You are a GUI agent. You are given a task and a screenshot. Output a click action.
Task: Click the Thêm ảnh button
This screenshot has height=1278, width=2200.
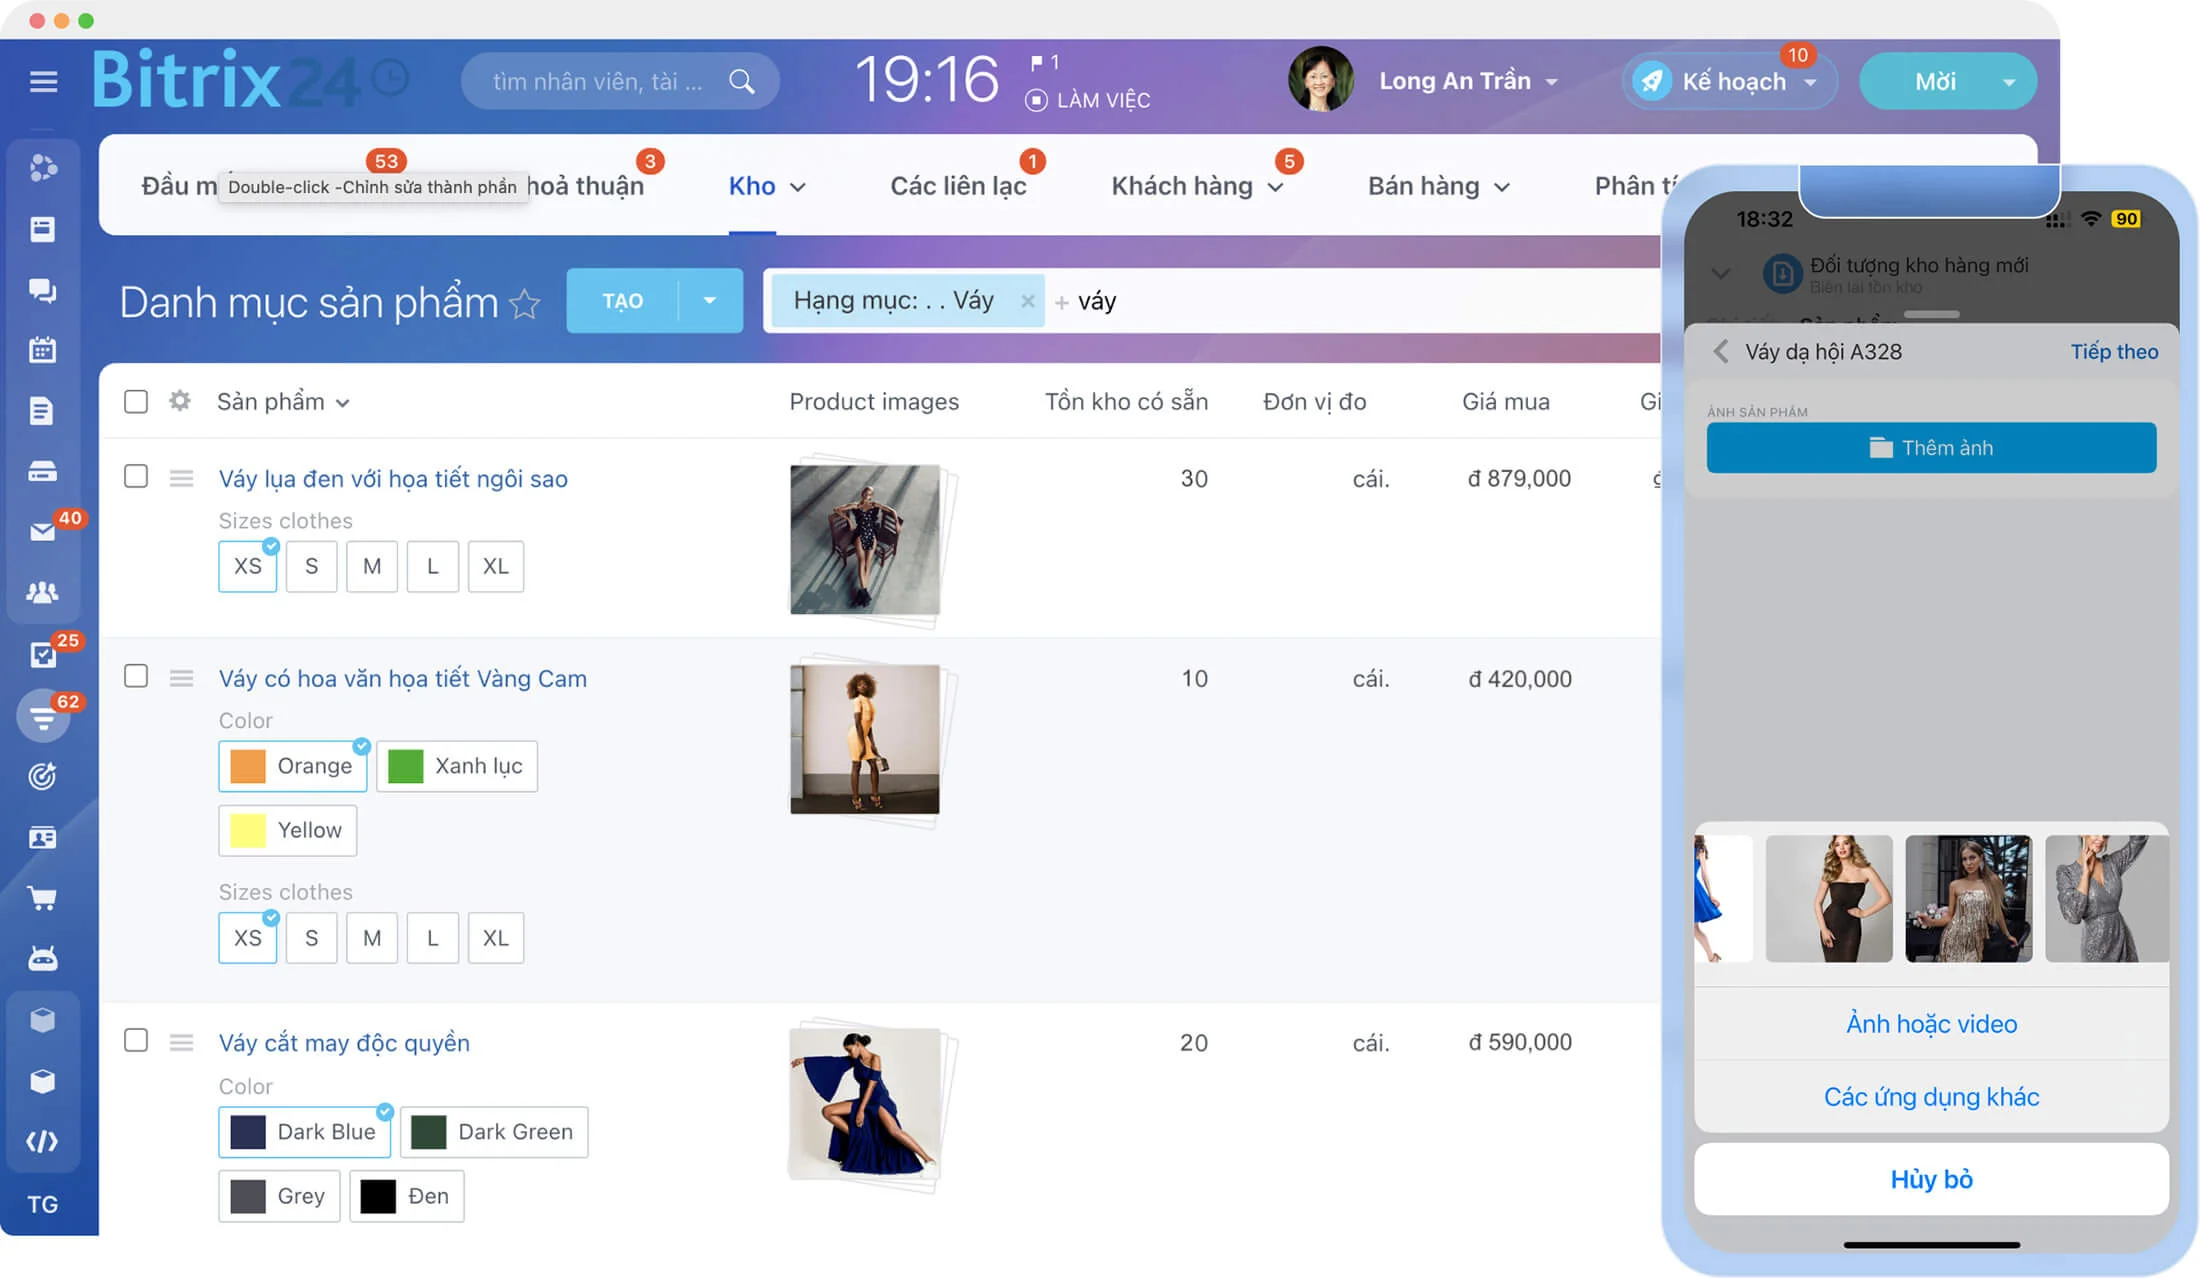coord(1931,447)
